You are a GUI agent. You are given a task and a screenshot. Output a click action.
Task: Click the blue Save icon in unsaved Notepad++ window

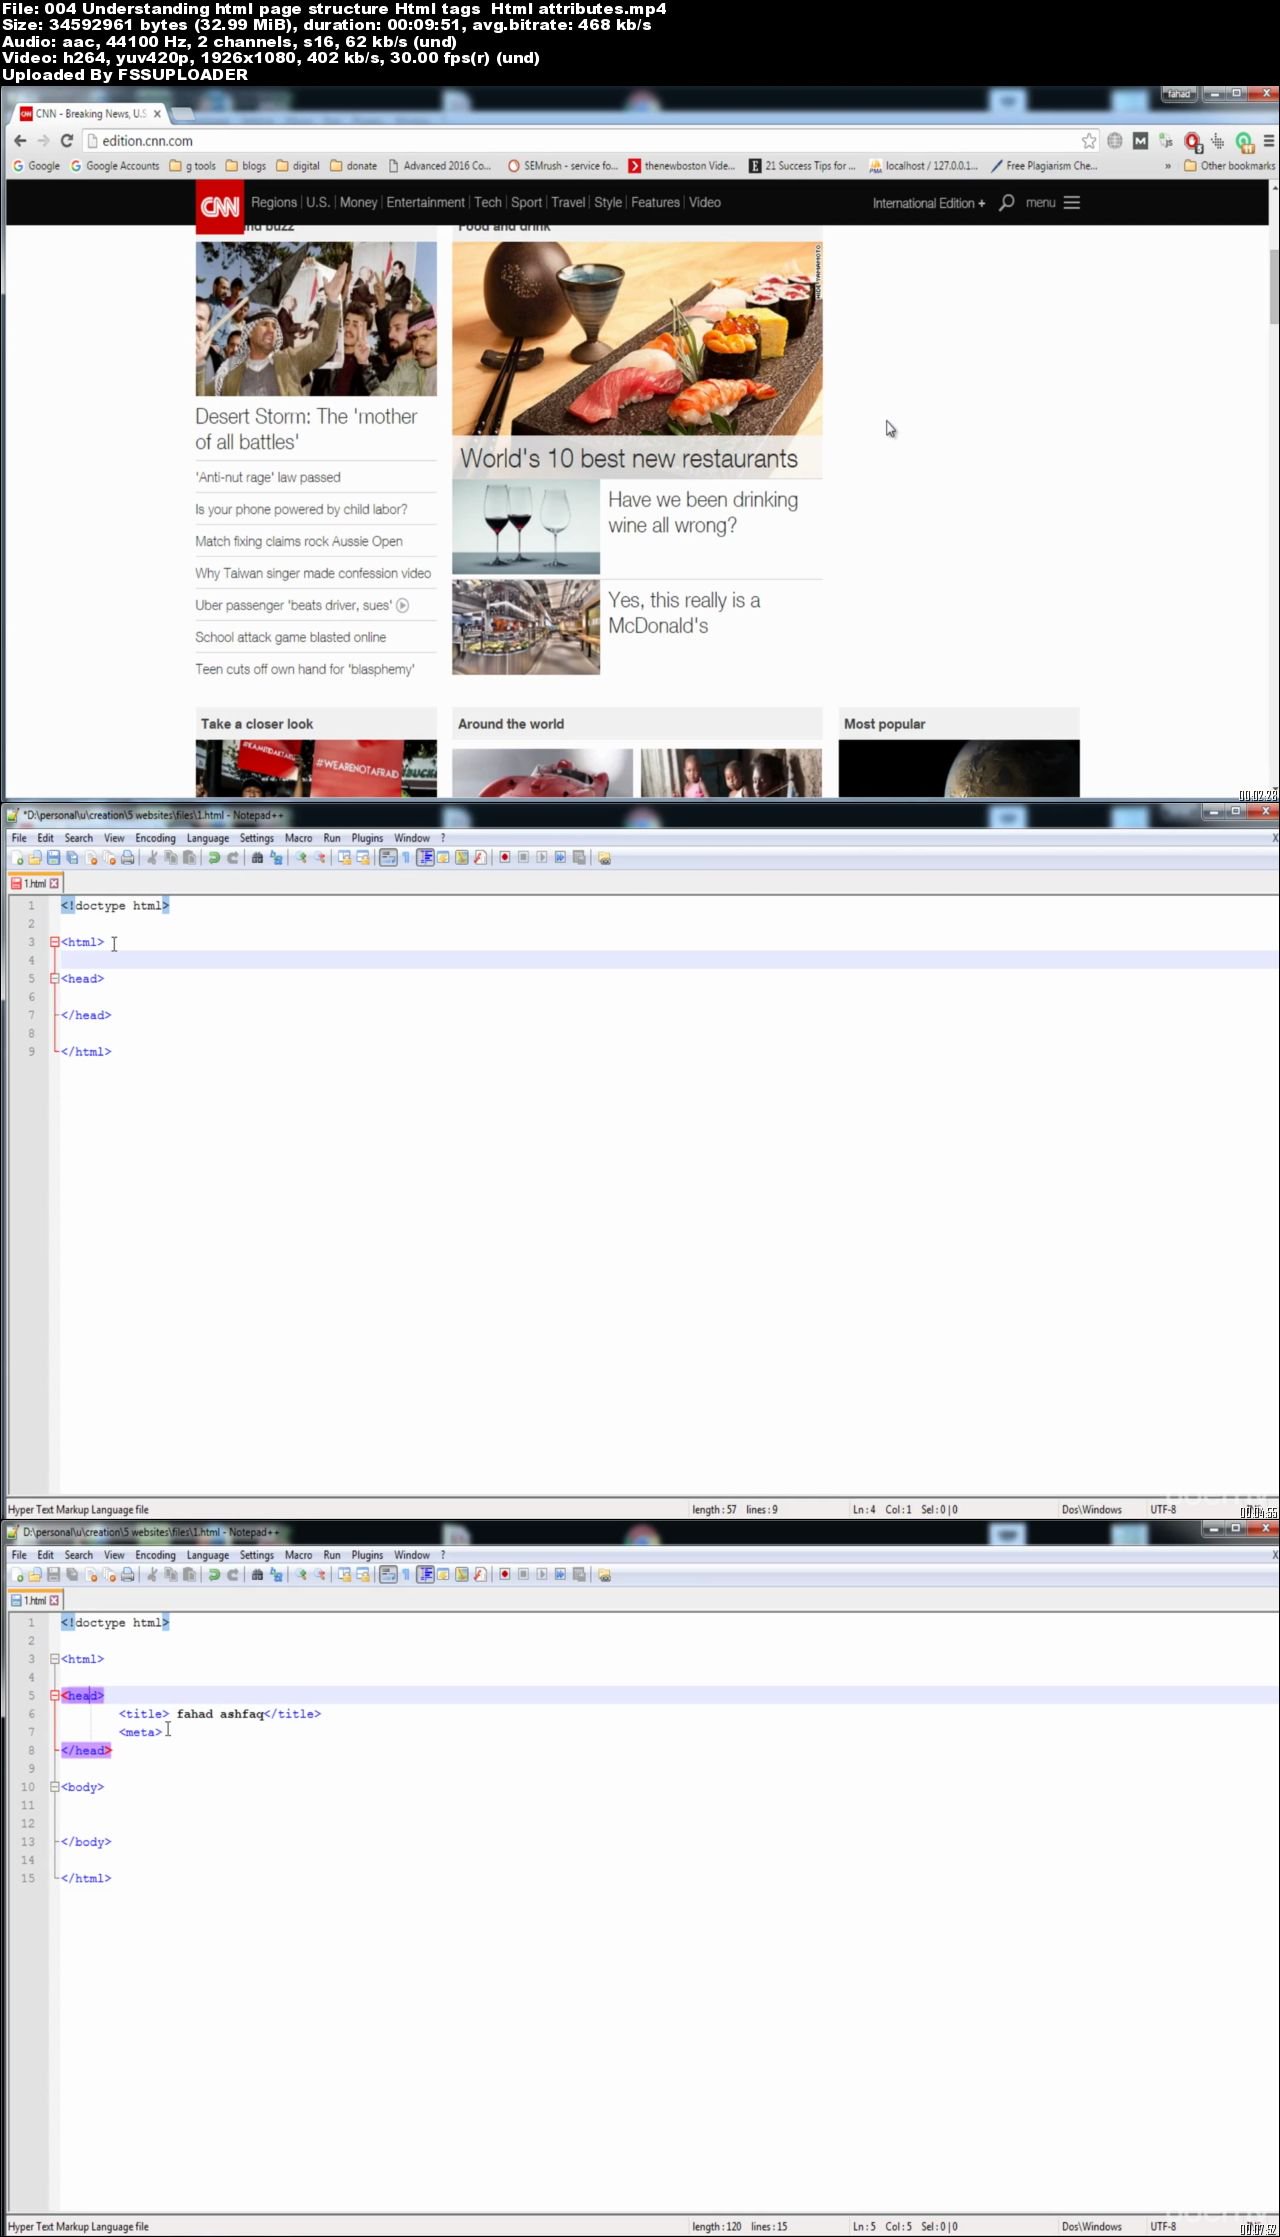(53, 858)
